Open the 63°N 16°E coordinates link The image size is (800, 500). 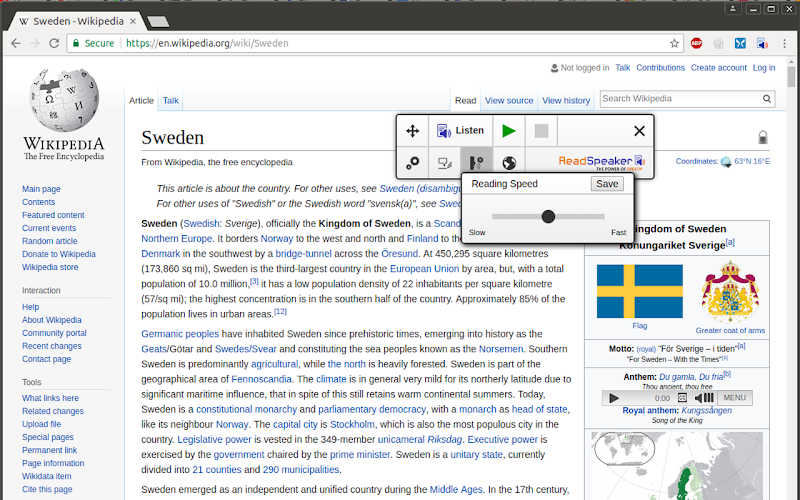752,161
